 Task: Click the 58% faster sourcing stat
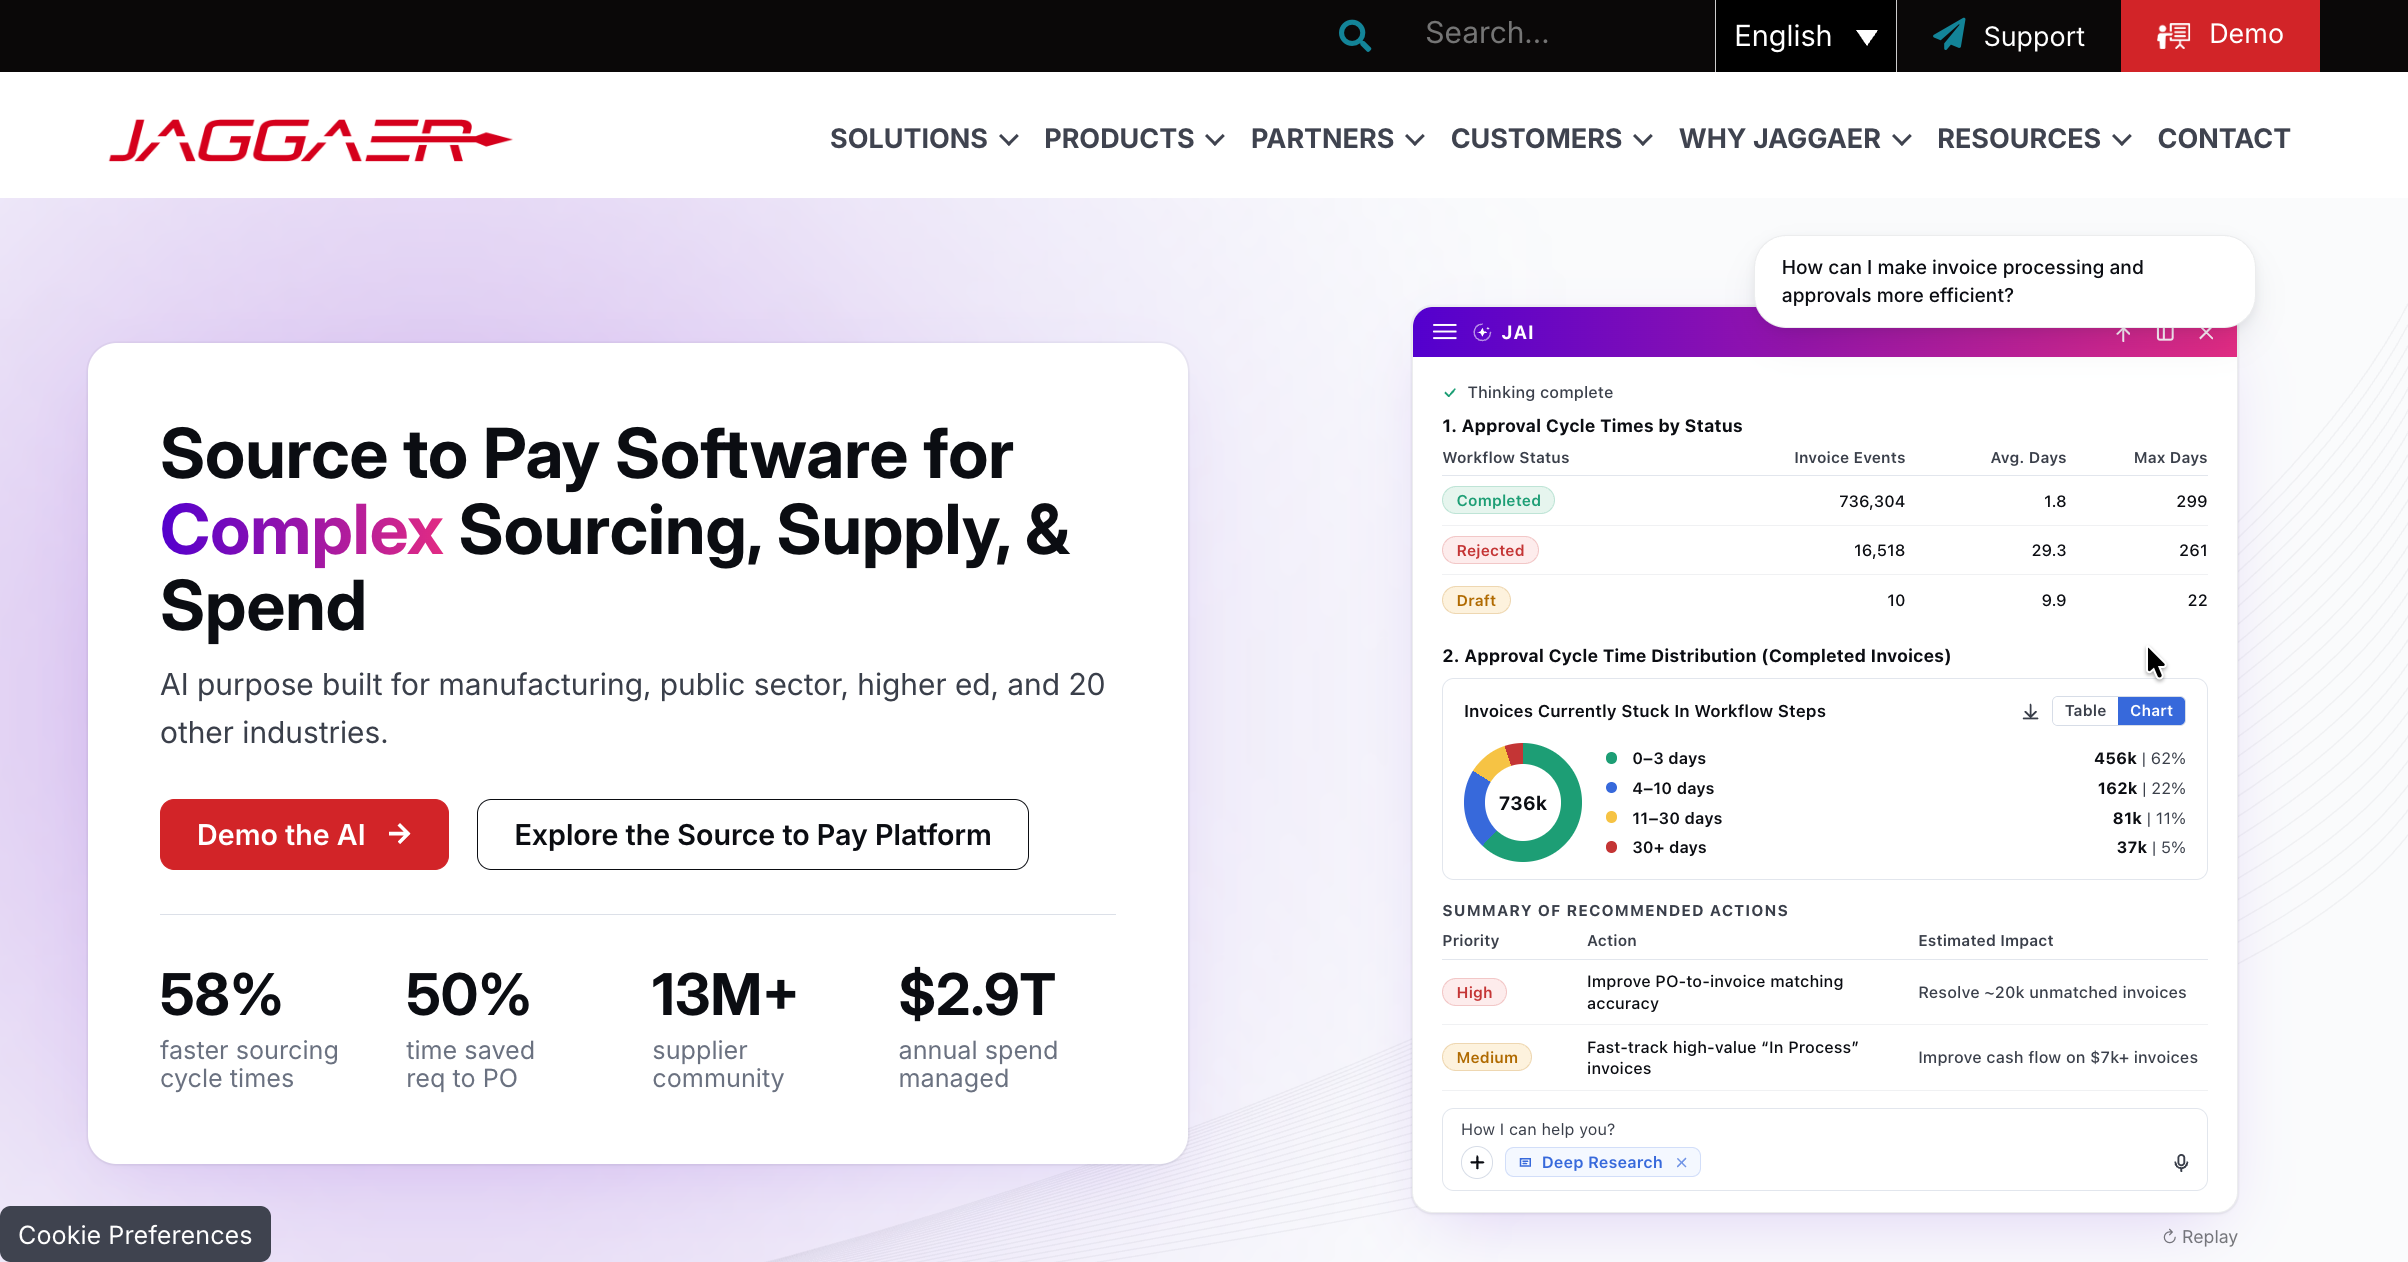coord(250,1029)
